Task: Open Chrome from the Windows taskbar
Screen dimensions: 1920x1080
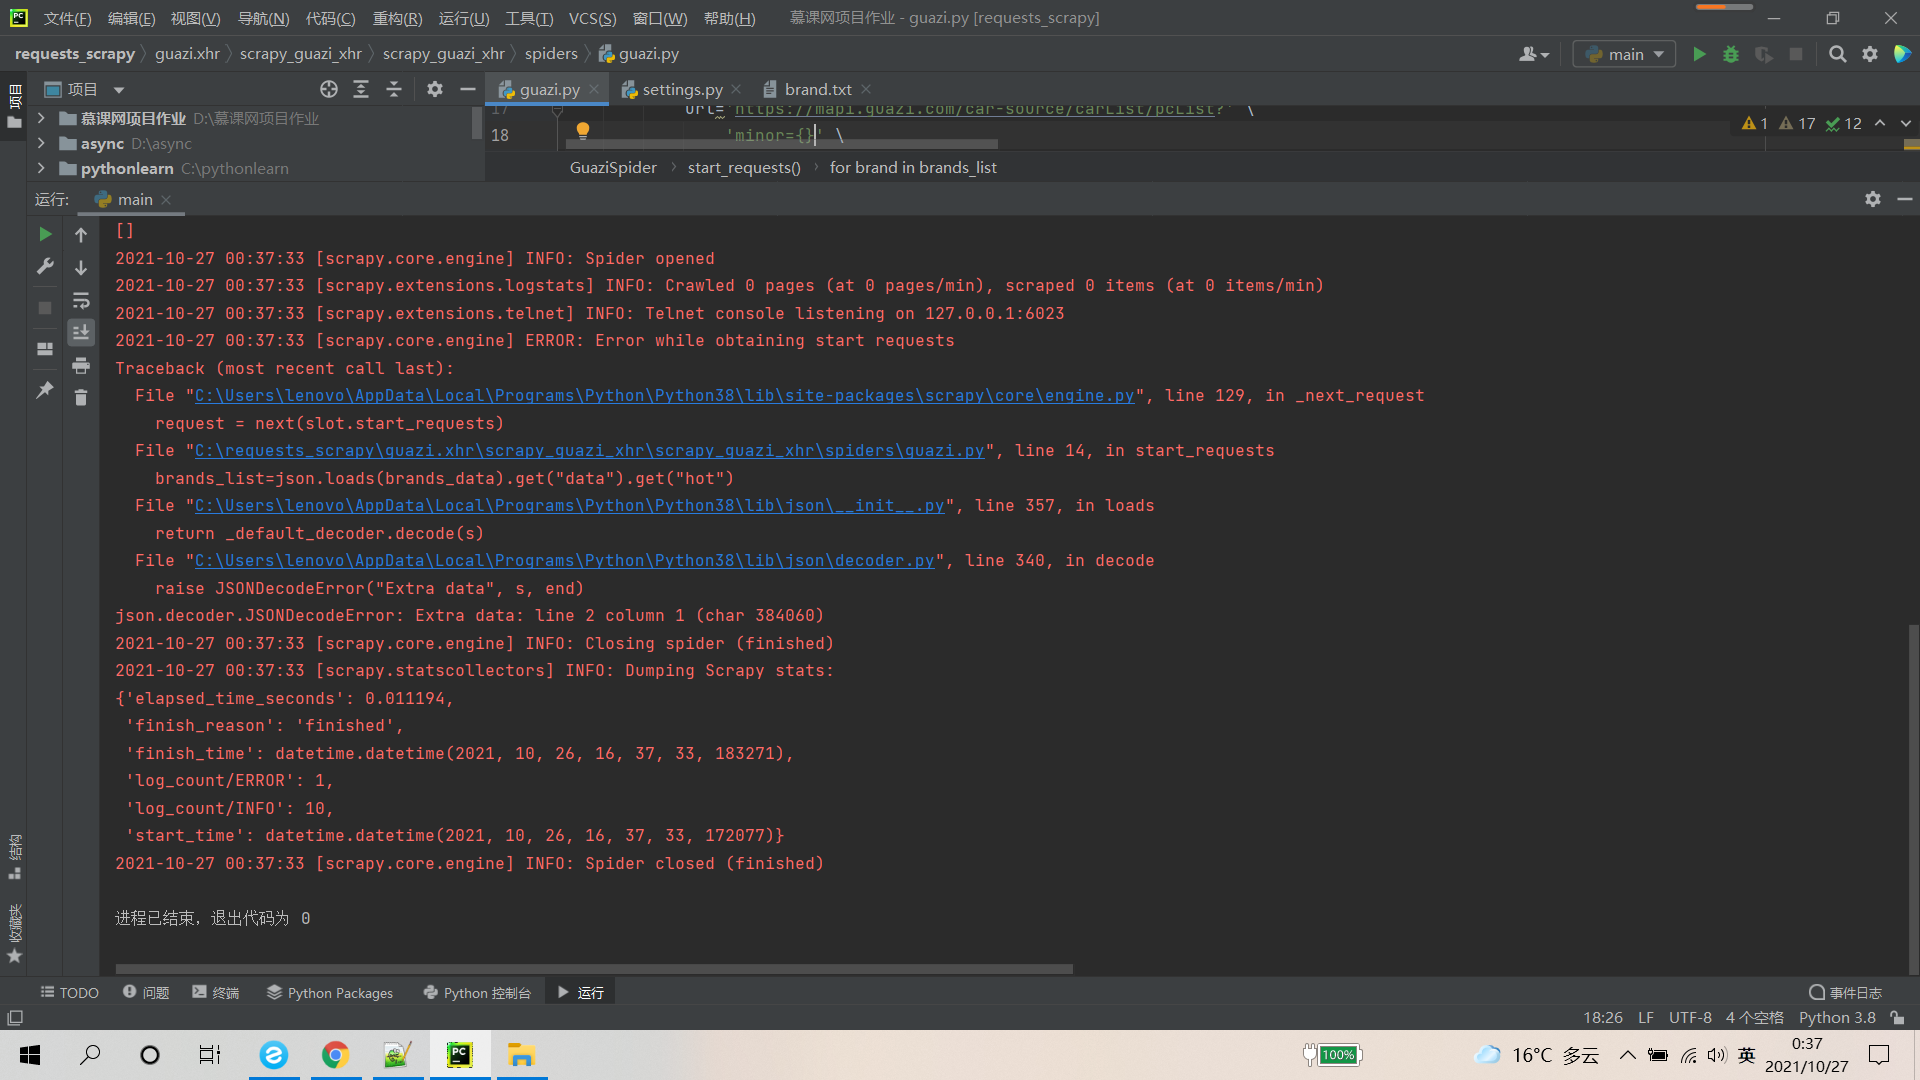Action: point(335,1055)
